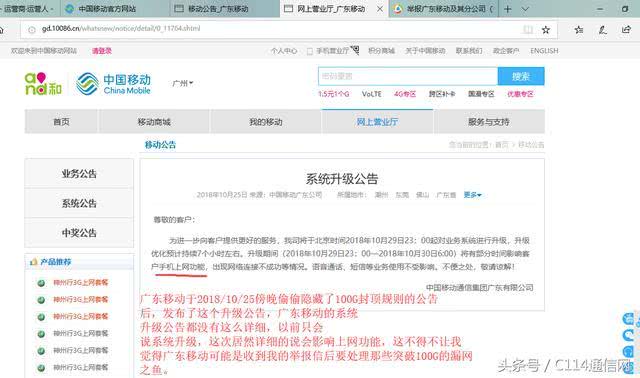
Task: Click the 尊敬的客户 greeting line
Action: pos(174,220)
